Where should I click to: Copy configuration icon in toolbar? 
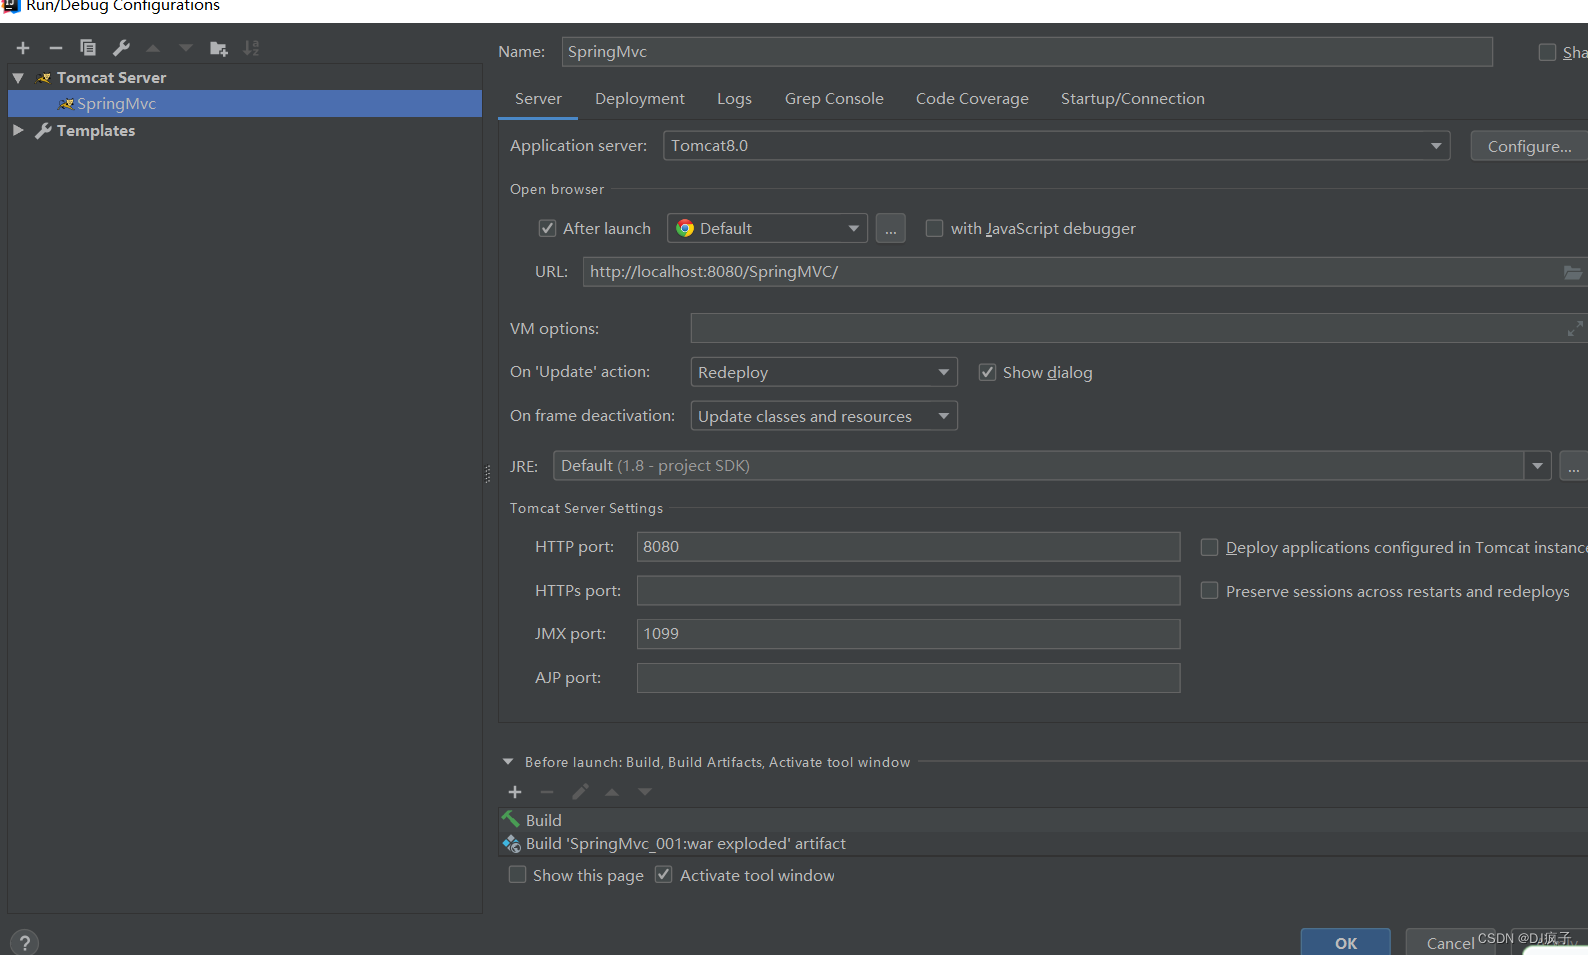click(88, 48)
